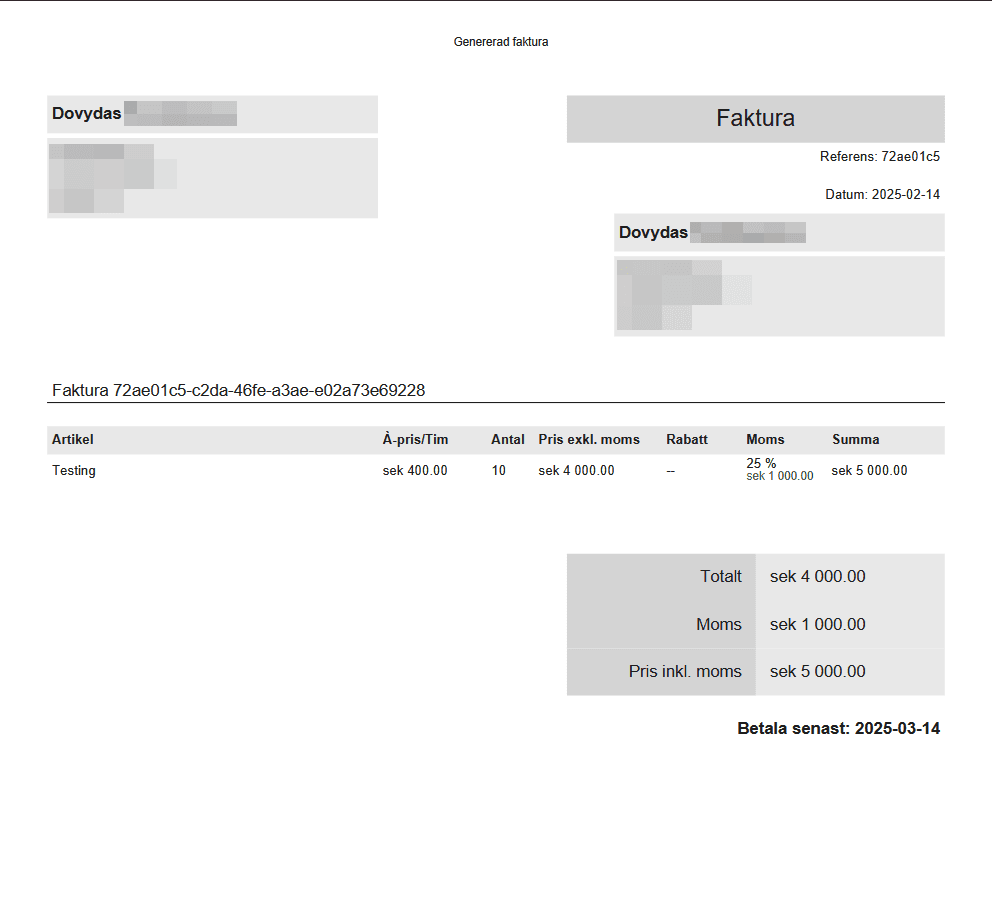Click the 'Genererad faktura' page title
The height and width of the screenshot is (906, 992).
pyautogui.click(x=501, y=41)
